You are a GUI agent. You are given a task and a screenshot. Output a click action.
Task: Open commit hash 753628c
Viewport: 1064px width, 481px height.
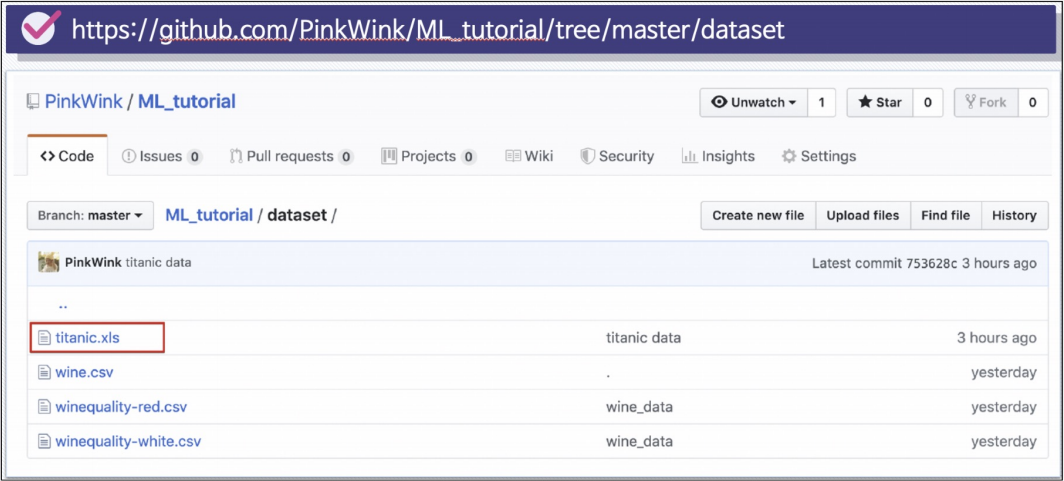(x=932, y=263)
